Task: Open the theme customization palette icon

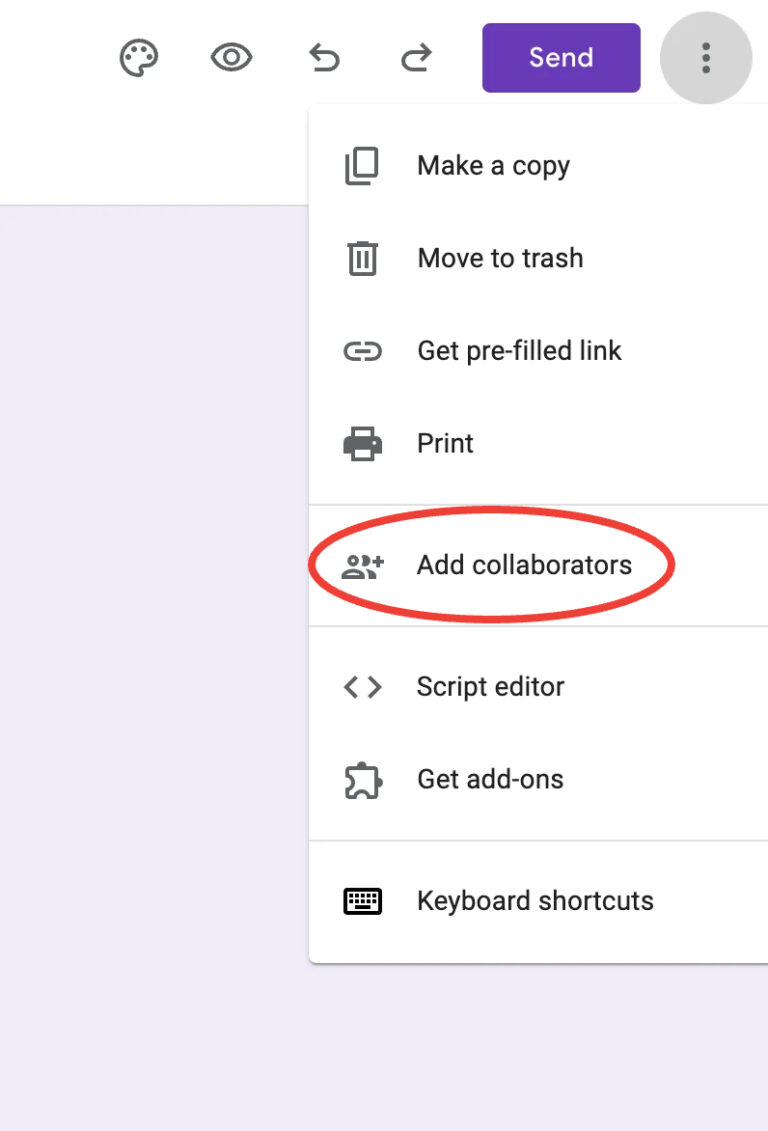Action: coord(138,57)
